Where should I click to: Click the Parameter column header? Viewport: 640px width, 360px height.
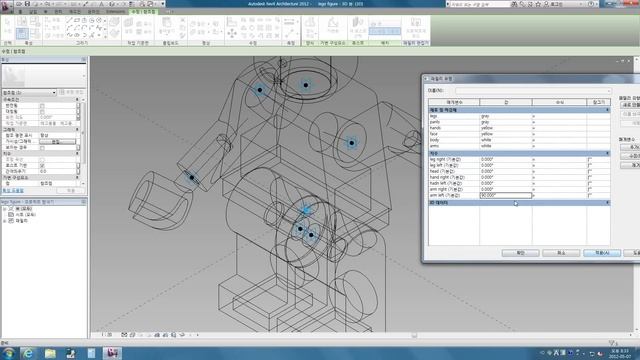coord(454,102)
